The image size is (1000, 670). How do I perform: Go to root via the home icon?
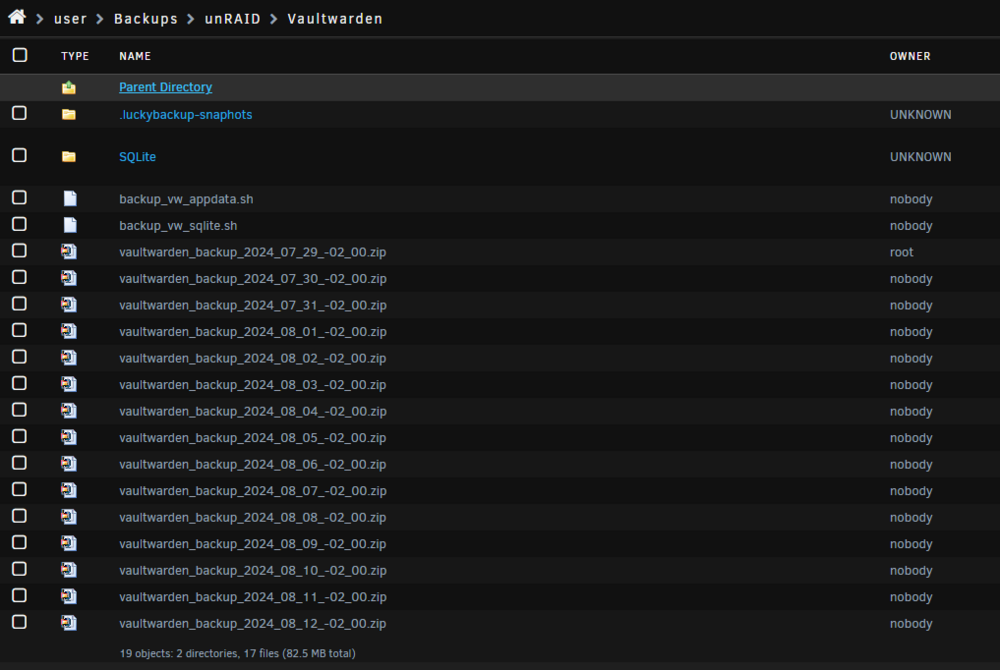tap(17, 17)
